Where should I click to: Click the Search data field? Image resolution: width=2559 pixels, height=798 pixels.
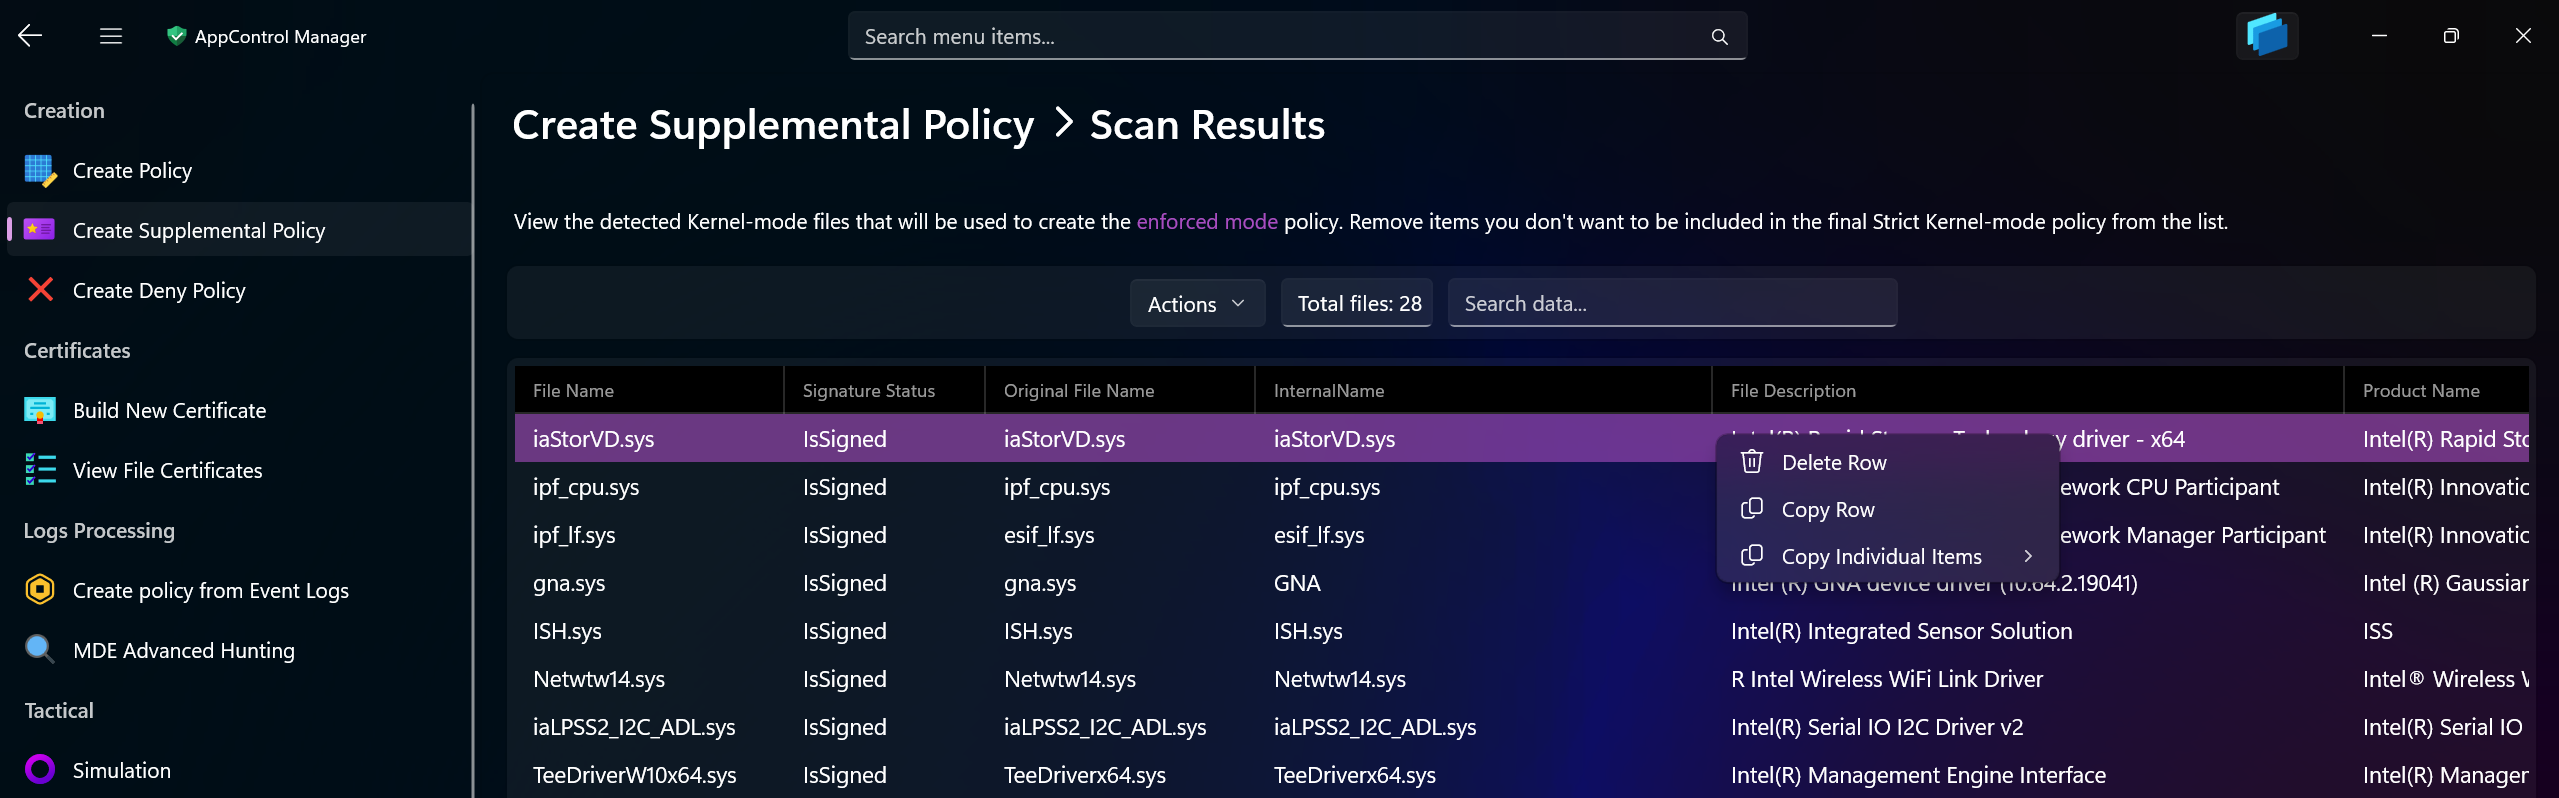[1672, 303]
